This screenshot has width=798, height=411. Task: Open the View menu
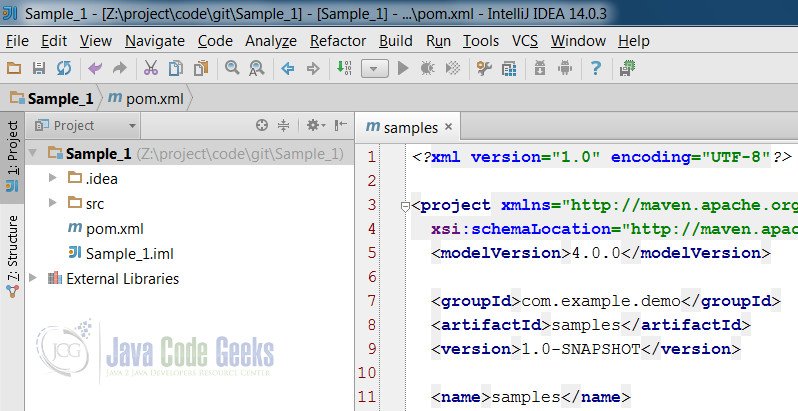click(96, 41)
